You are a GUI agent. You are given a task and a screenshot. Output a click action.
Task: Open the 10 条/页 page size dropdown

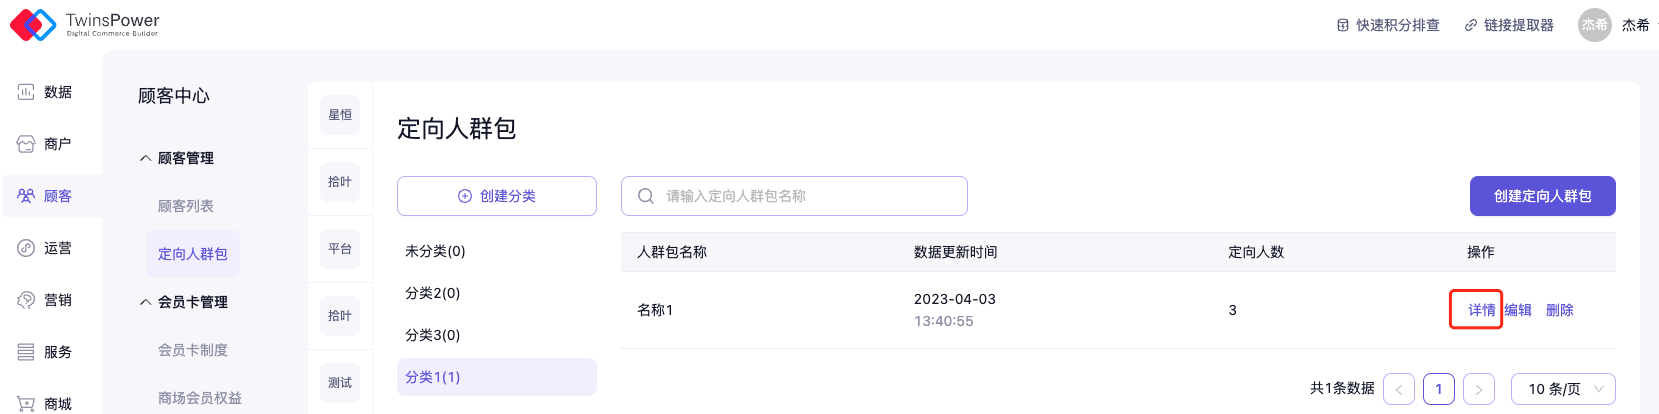[x=1563, y=389]
